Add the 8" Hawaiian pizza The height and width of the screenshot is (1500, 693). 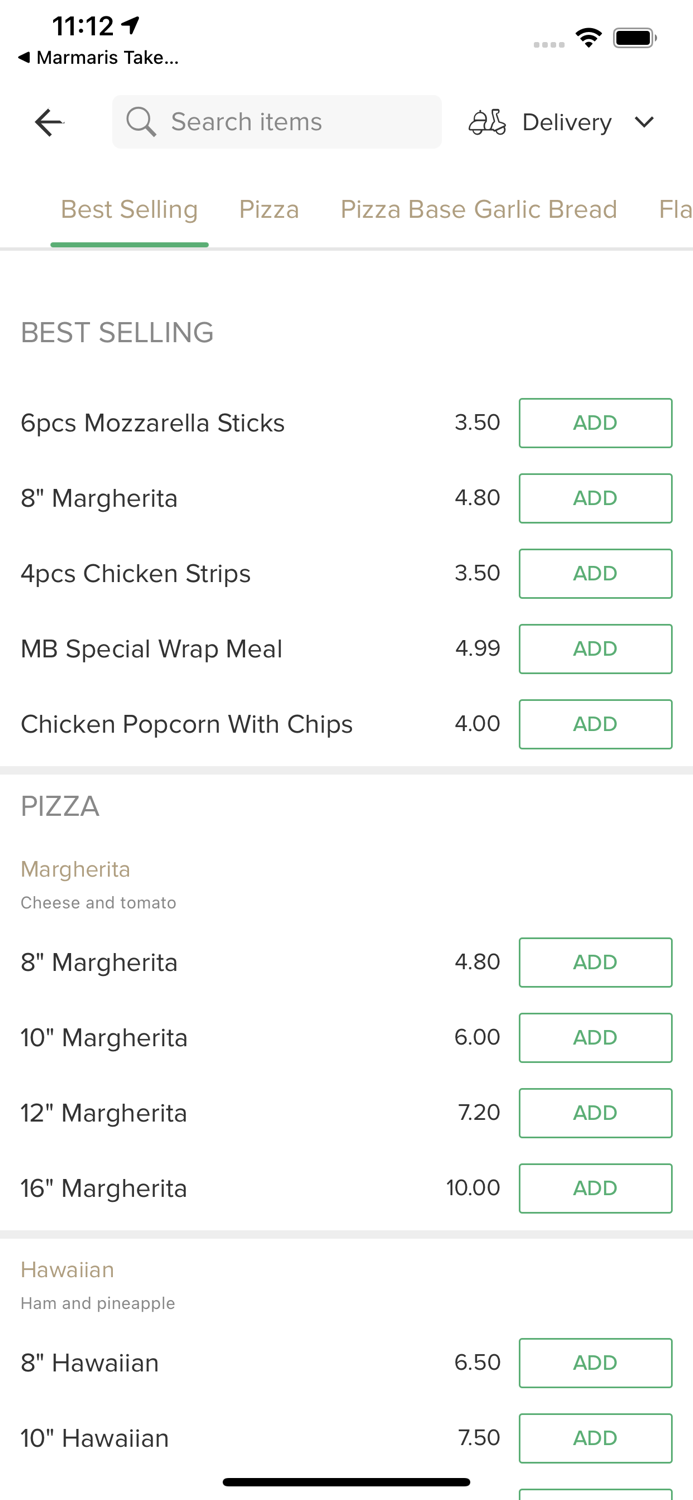(595, 1362)
